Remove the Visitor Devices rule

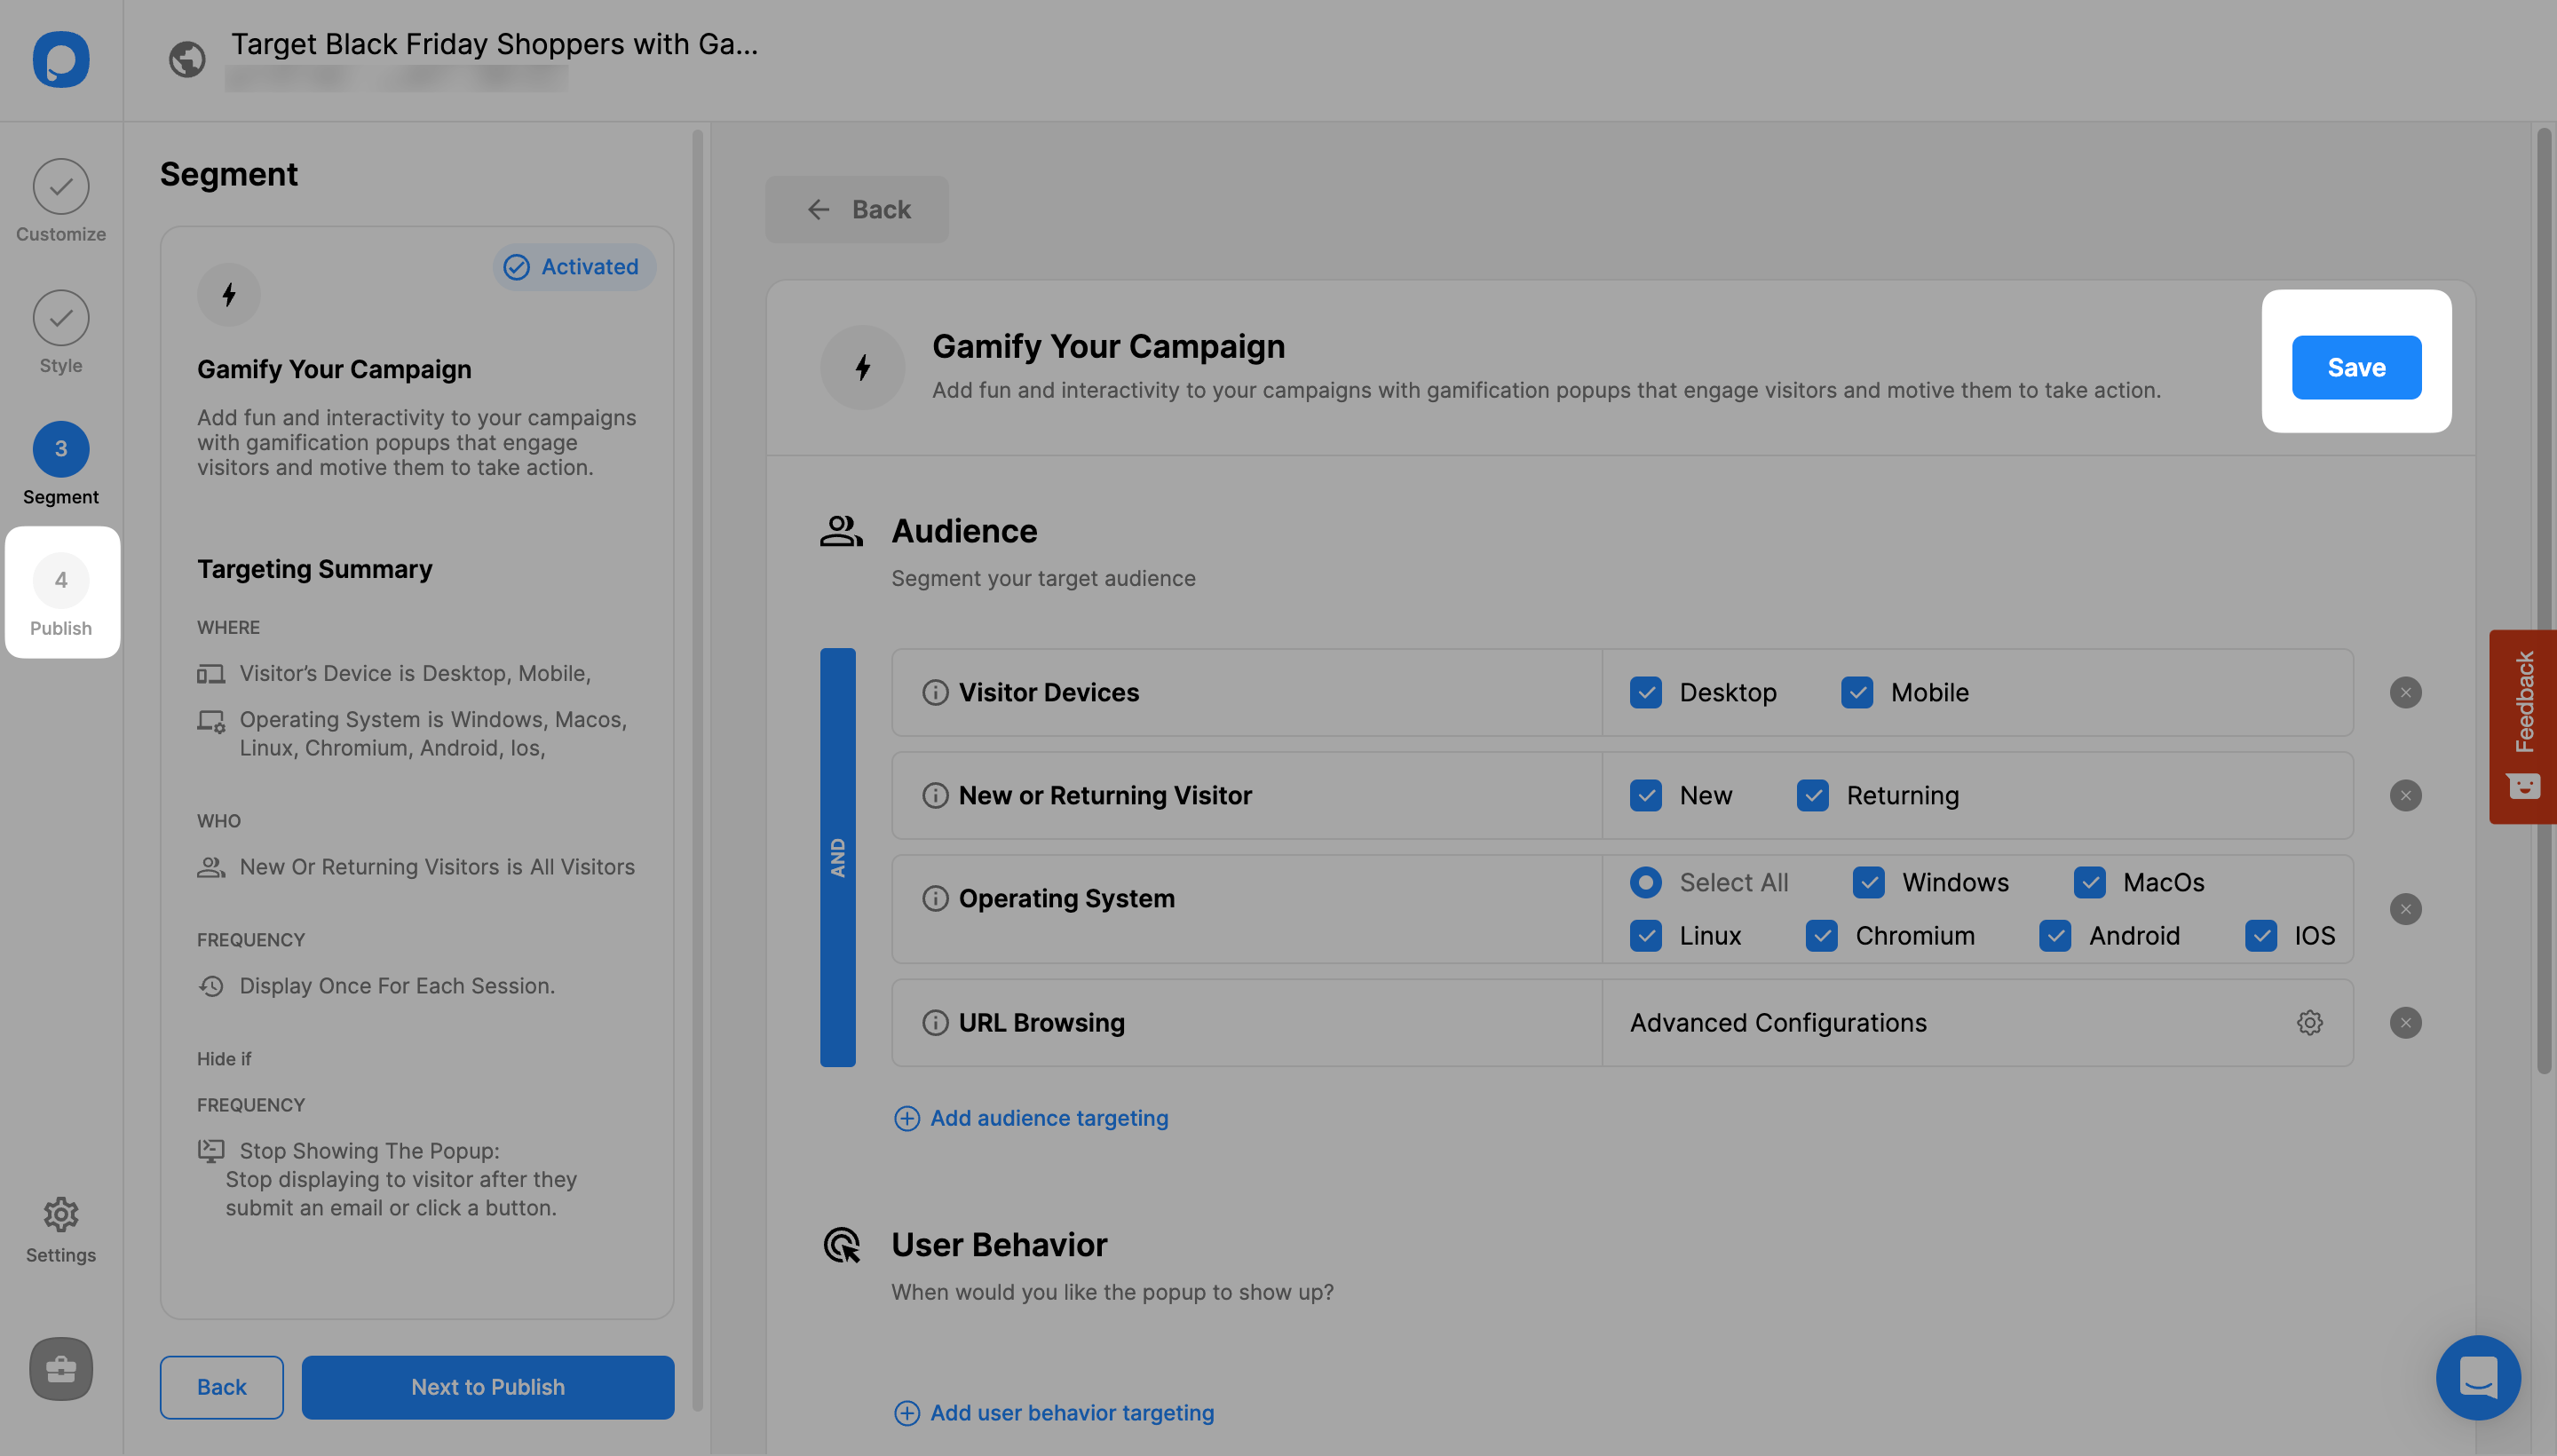tap(2405, 693)
